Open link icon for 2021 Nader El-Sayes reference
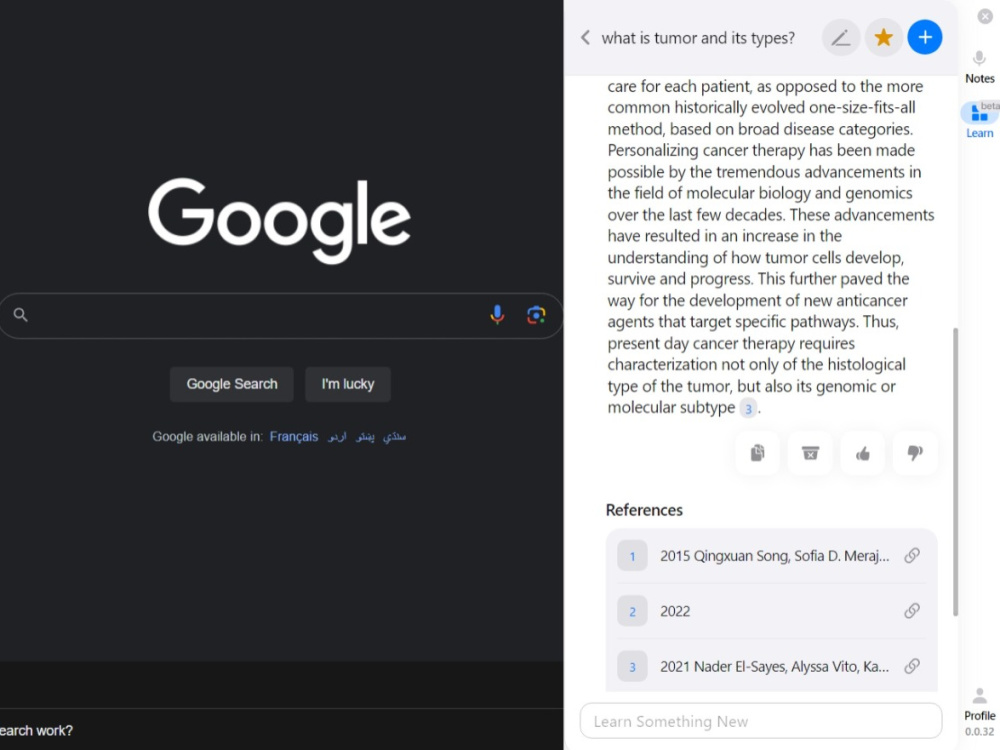 [912, 666]
